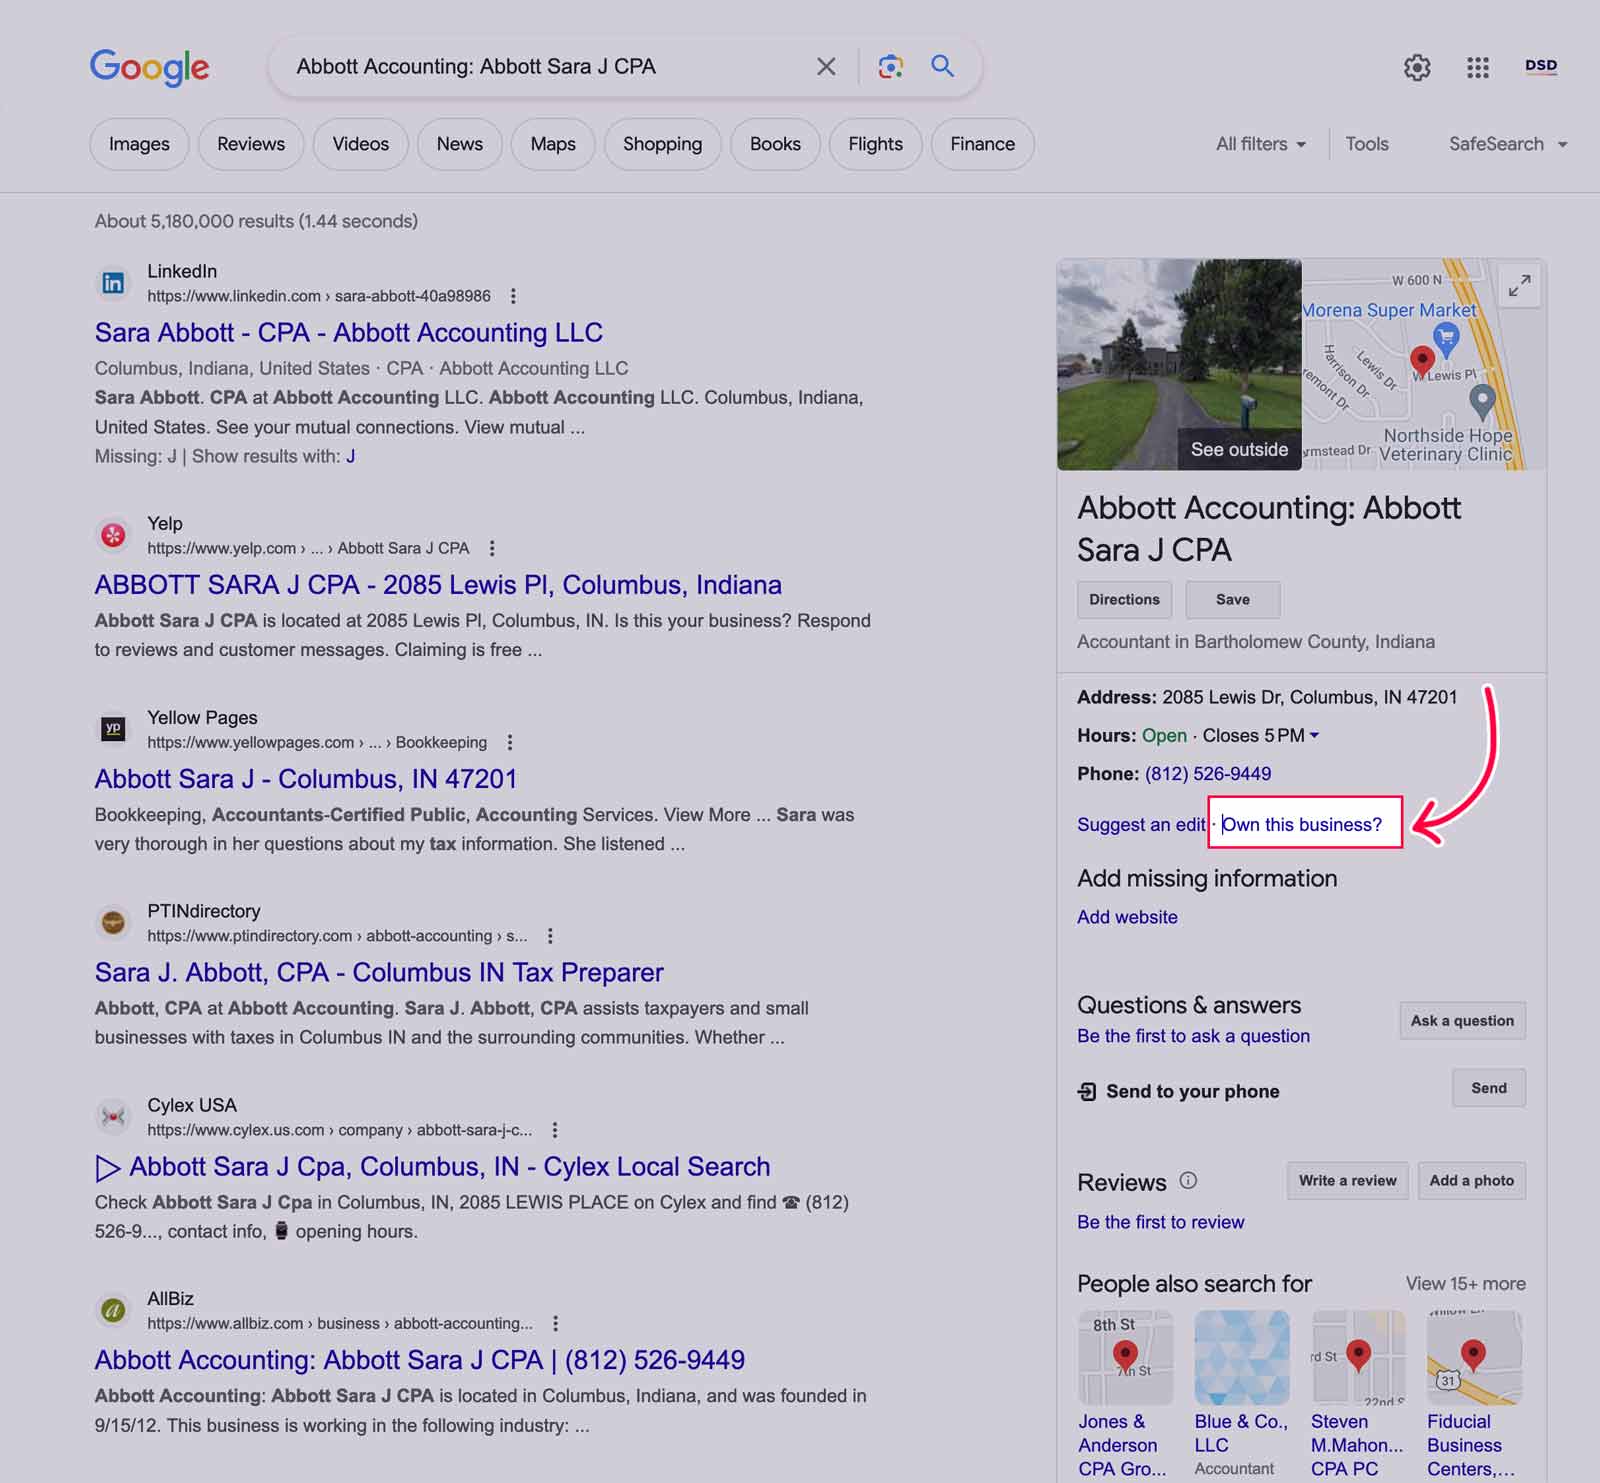This screenshot has width=1600, height=1483.
Task: Open the Google apps grid
Action: 1476,67
